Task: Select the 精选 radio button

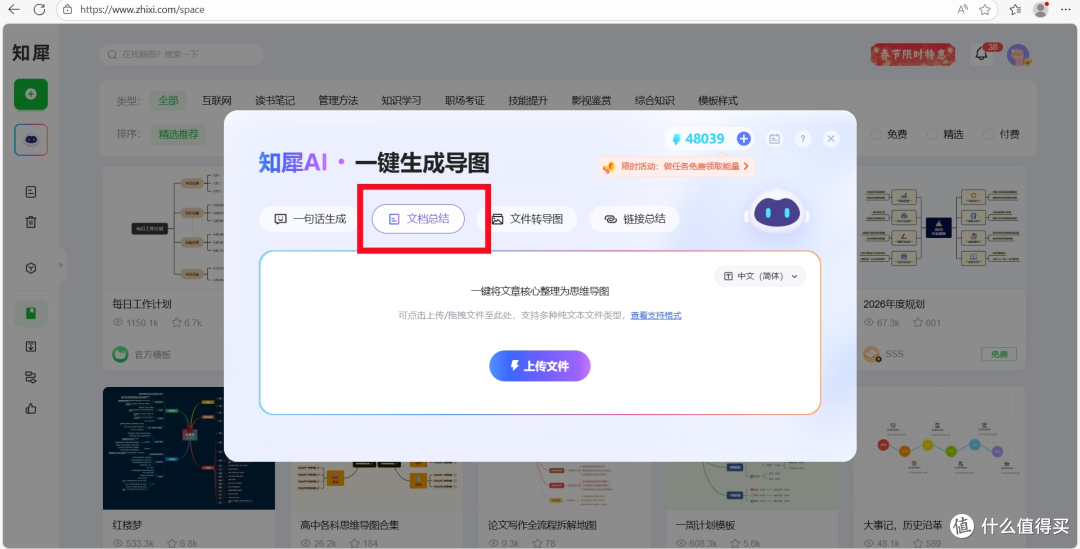Action: [933, 134]
